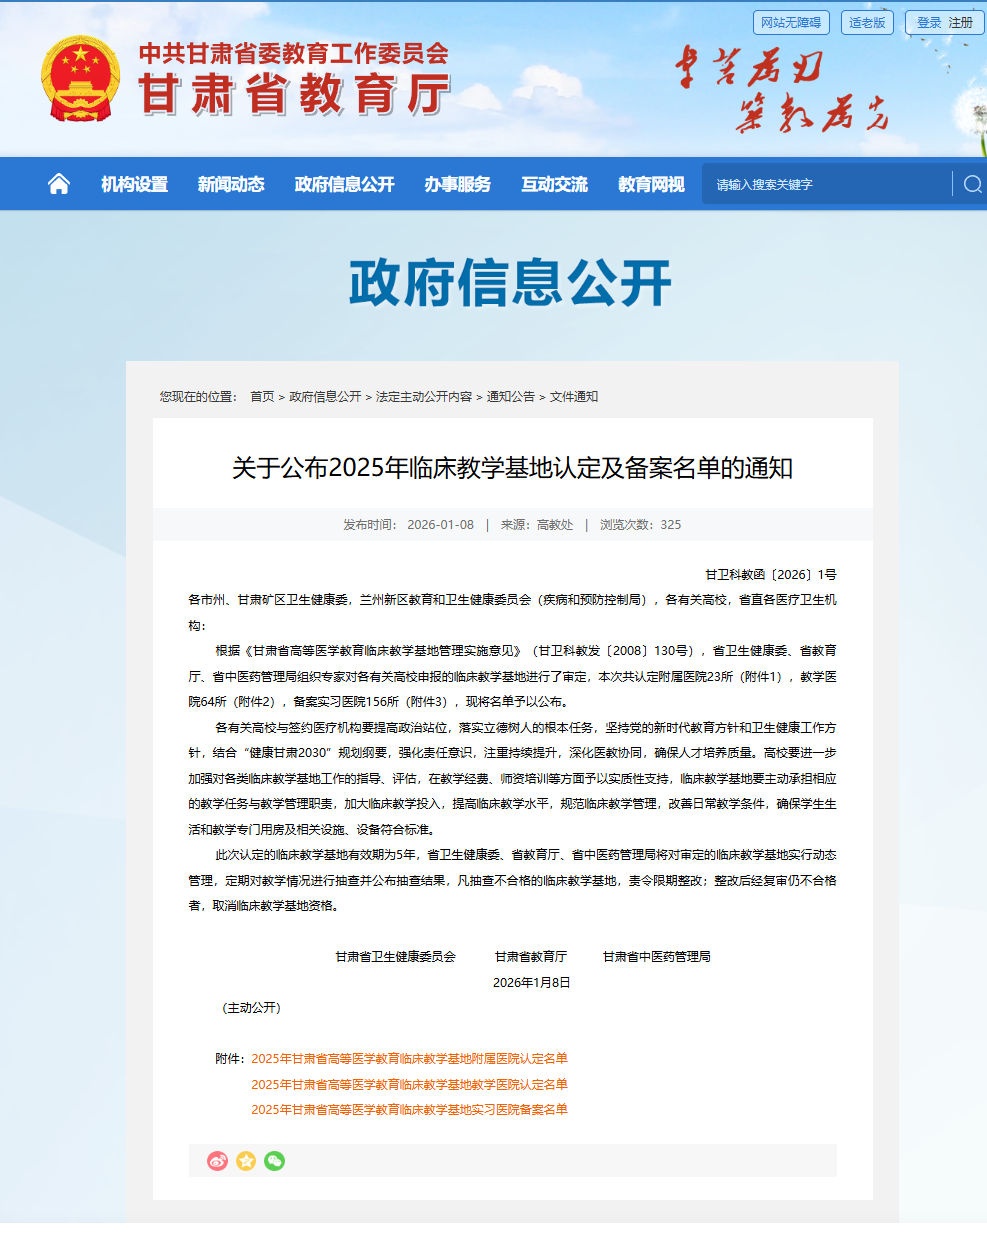The width and height of the screenshot is (987, 1234).
Task: Open the 政府信息公开 nav item
Action: (344, 184)
